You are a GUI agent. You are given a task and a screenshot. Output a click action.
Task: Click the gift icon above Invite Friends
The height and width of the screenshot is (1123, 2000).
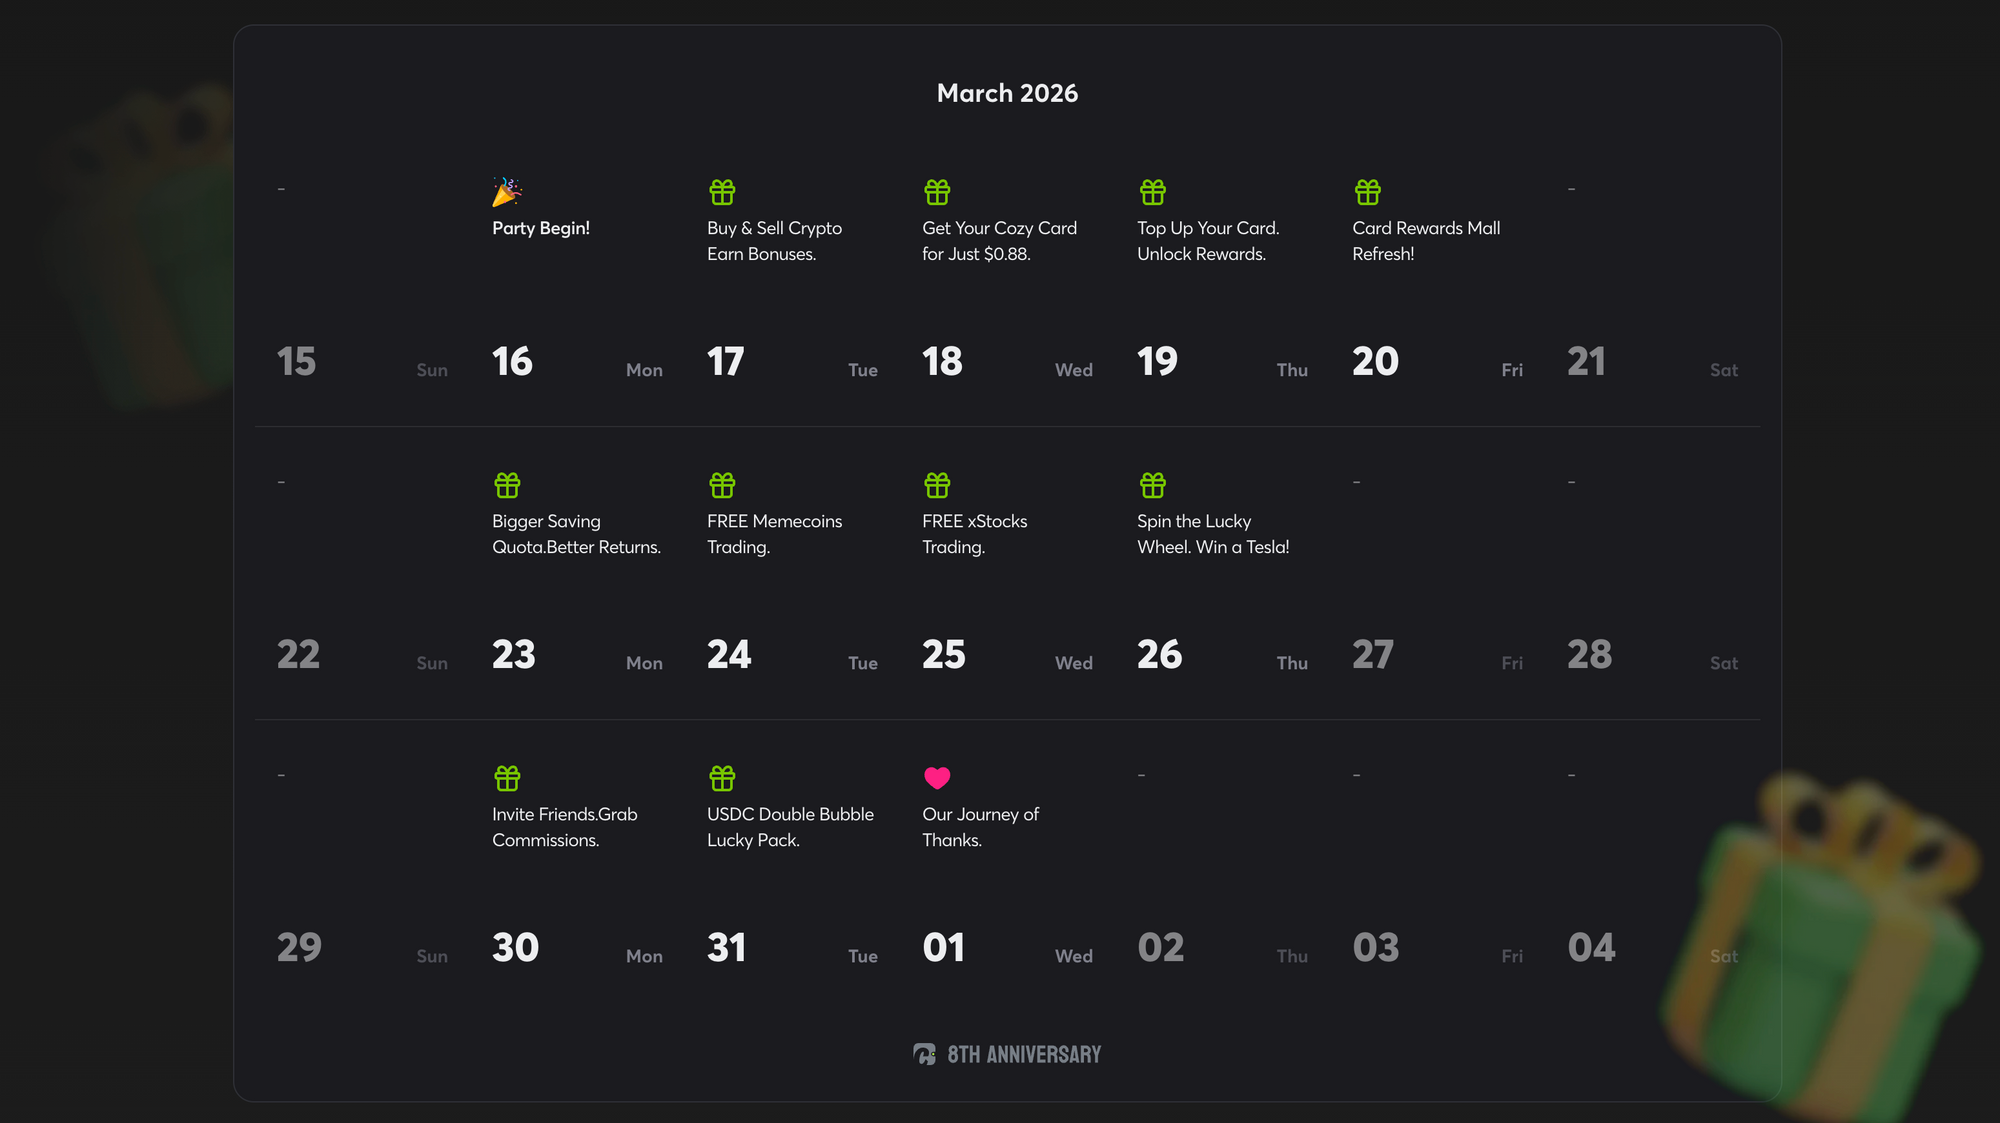[507, 778]
